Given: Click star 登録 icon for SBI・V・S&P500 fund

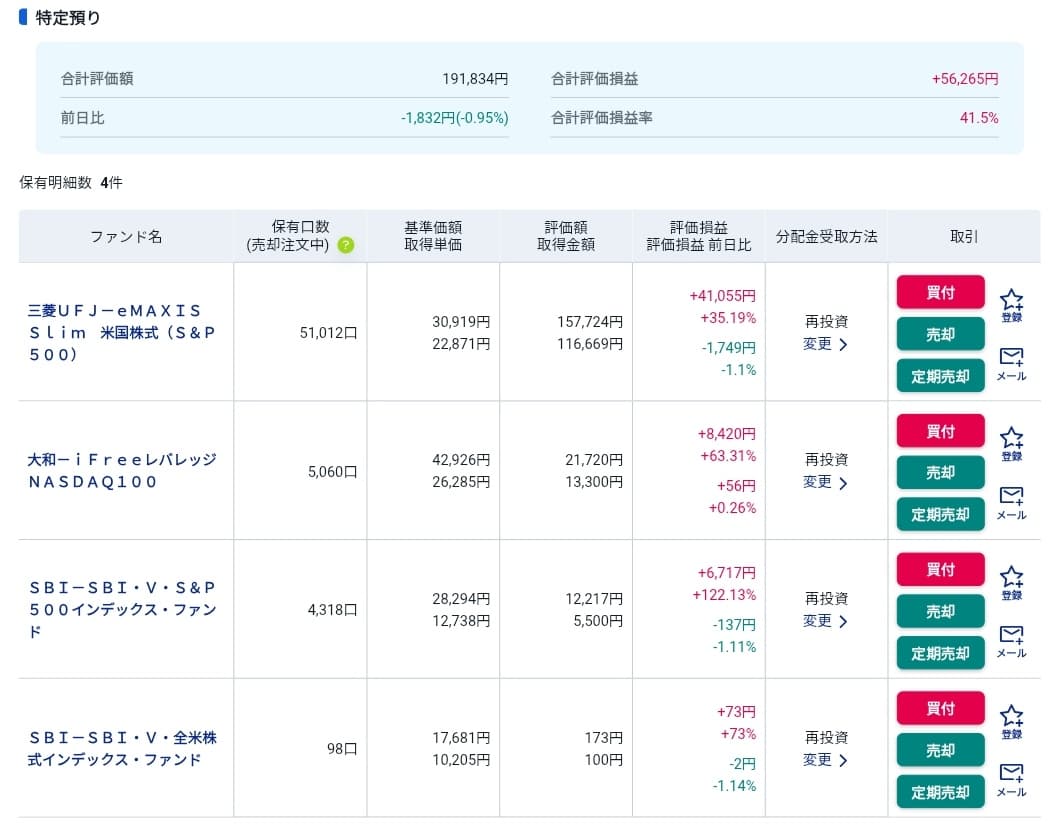Looking at the screenshot, I should pyautogui.click(x=1011, y=578).
